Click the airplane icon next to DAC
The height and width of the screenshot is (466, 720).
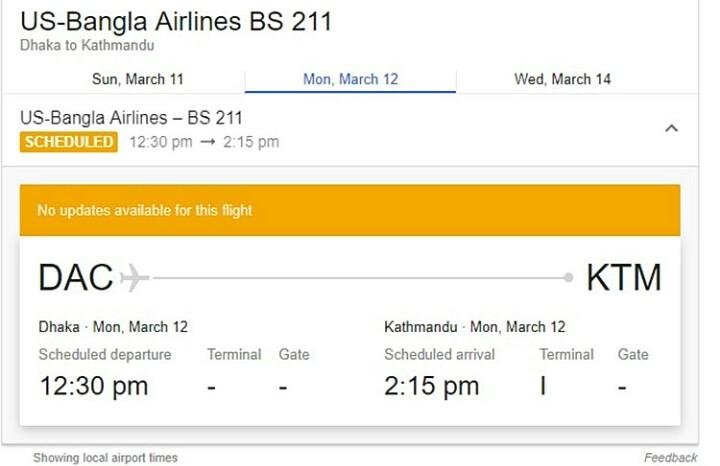point(134,277)
